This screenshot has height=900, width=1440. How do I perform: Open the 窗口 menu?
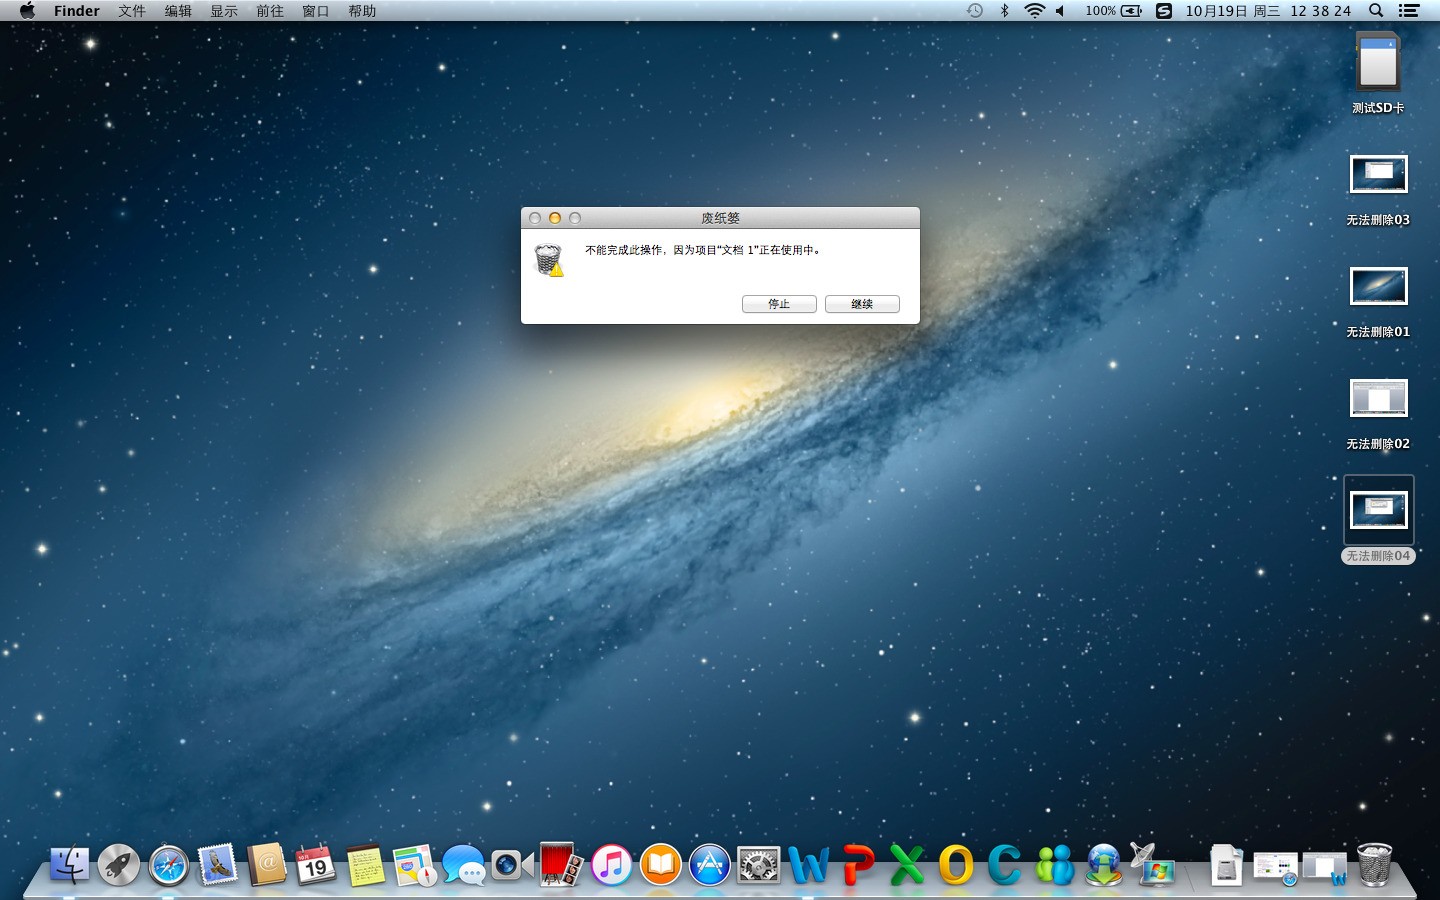click(316, 11)
